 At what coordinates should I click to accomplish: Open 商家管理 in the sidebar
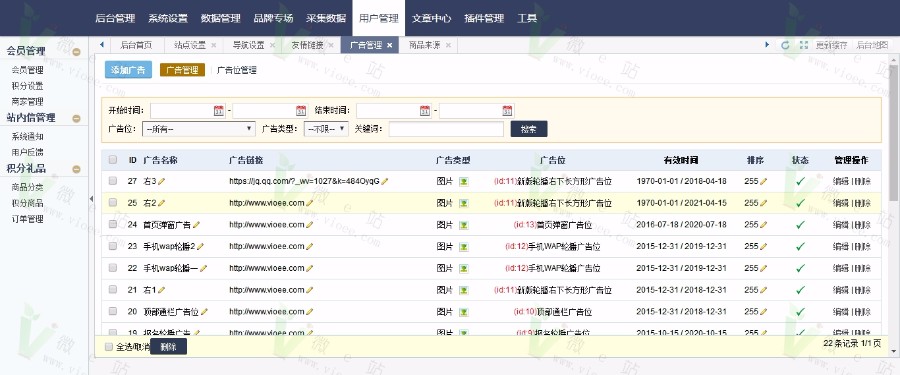pos(28,102)
